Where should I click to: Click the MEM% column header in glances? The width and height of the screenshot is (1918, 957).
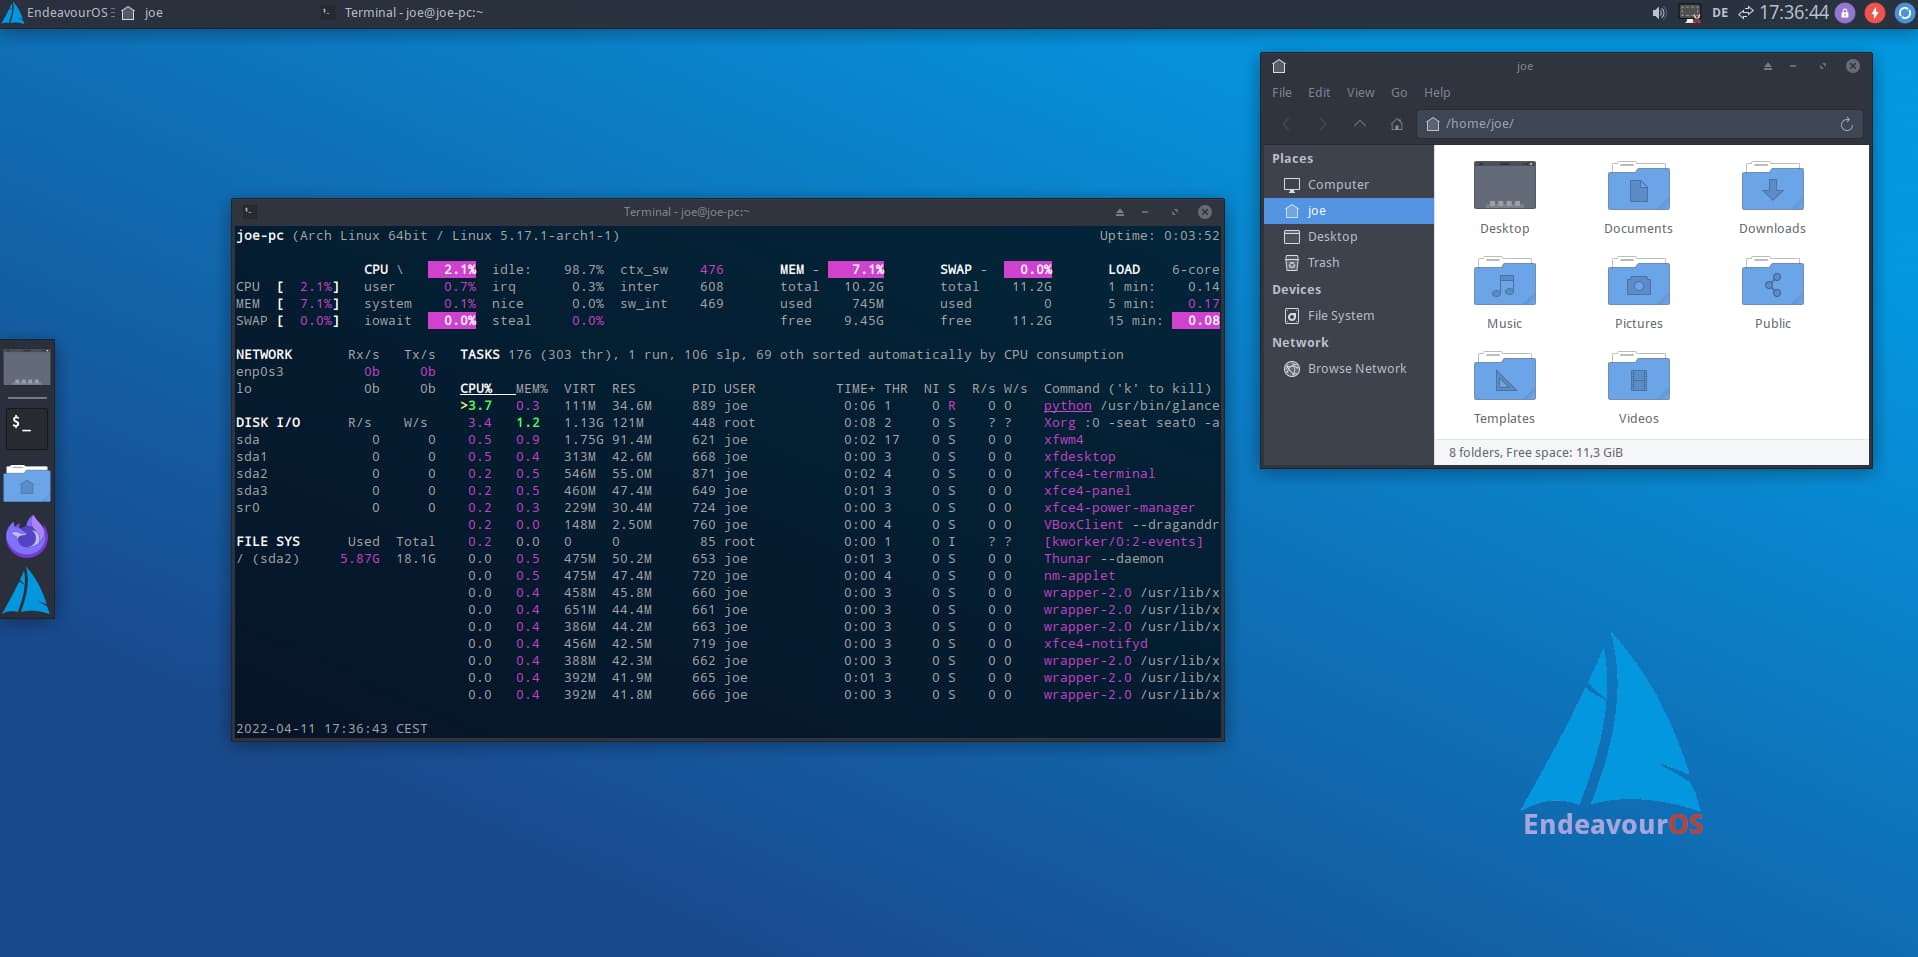532,389
